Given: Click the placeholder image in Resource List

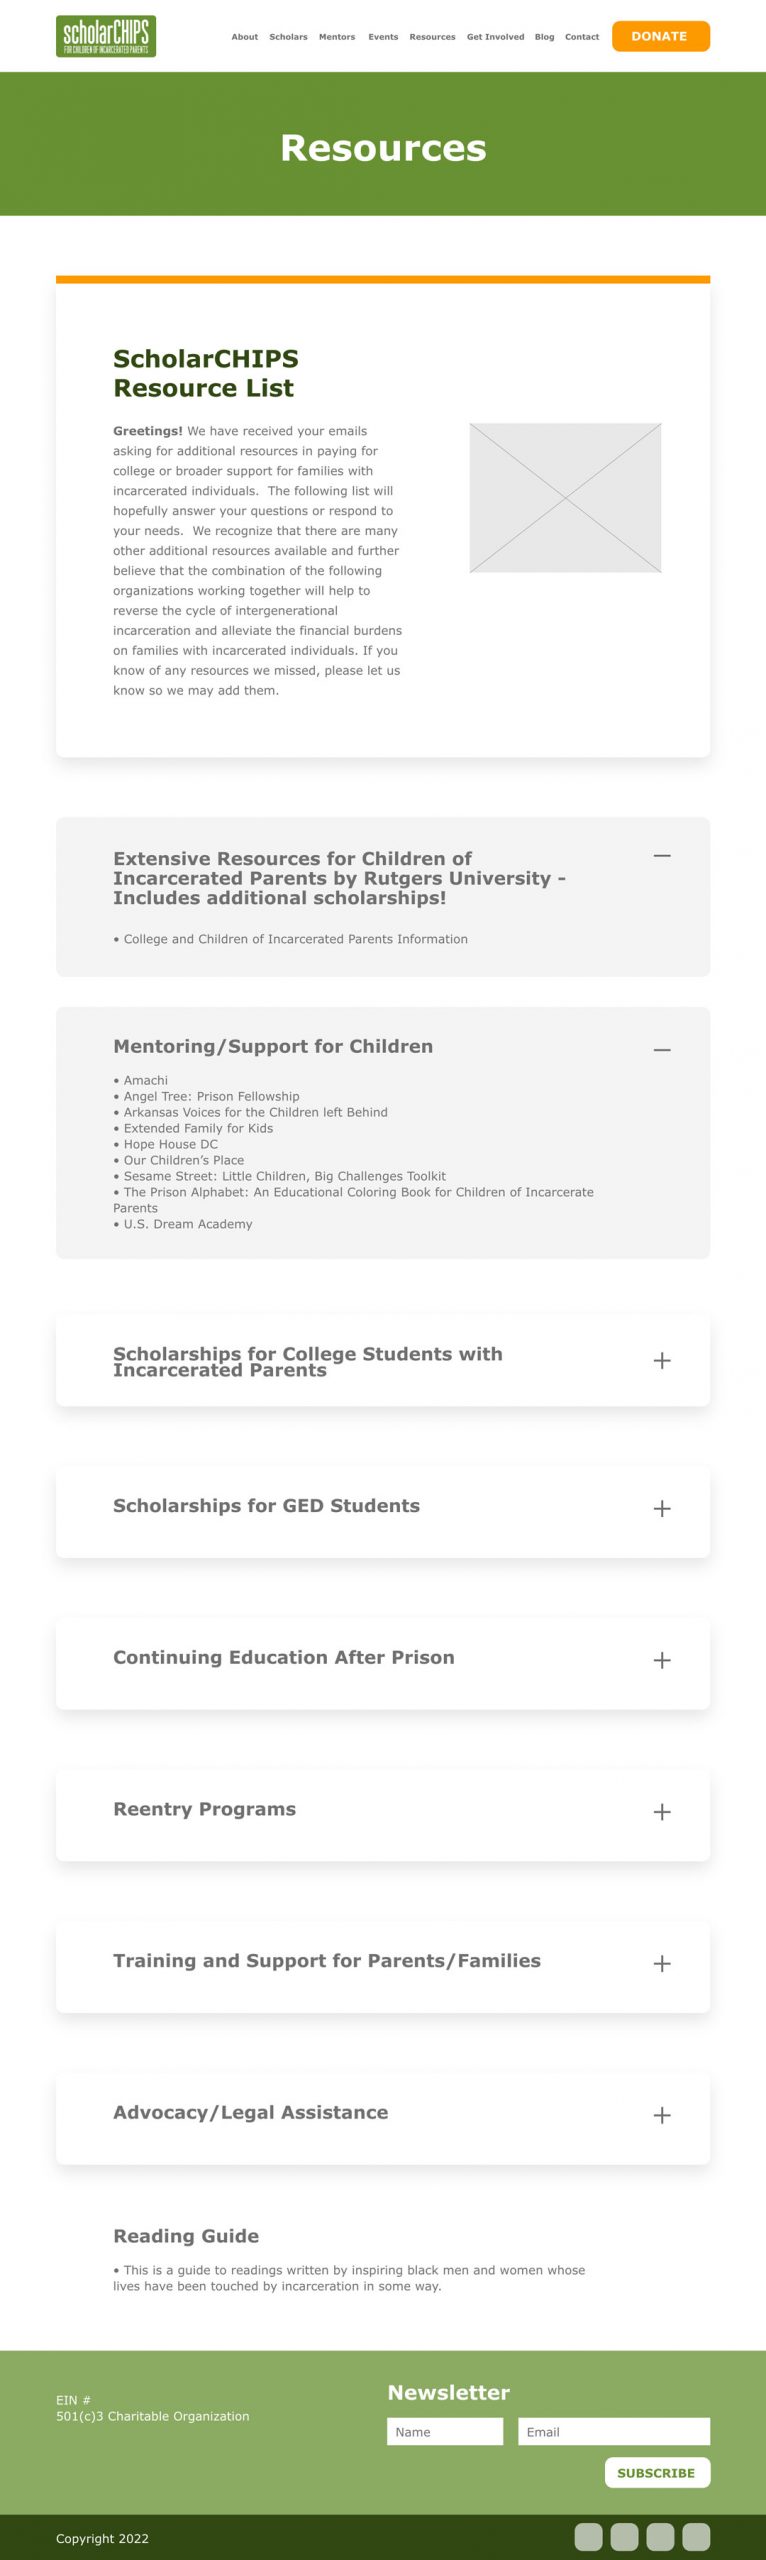Looking at the screenshot, I should click(x=565, y=497).
